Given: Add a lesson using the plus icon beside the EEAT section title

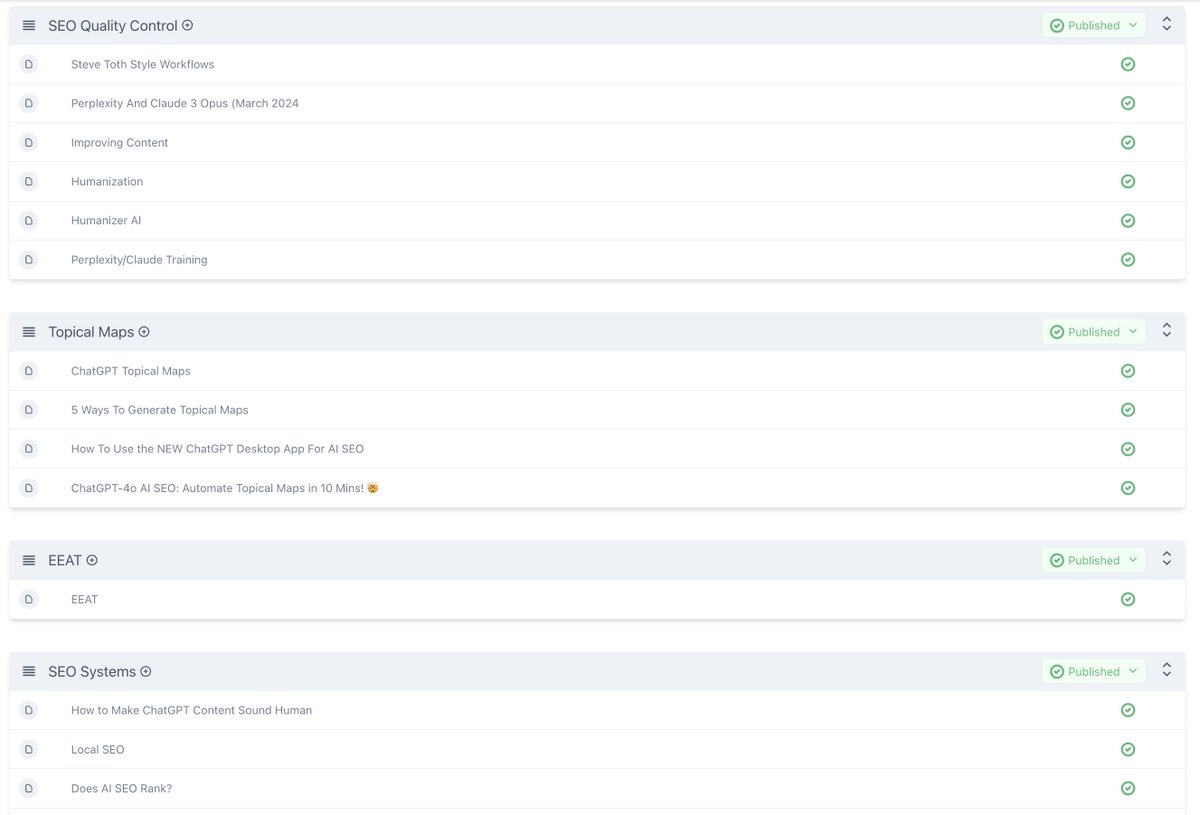Looking at the screenshot, I should (92, 560).
